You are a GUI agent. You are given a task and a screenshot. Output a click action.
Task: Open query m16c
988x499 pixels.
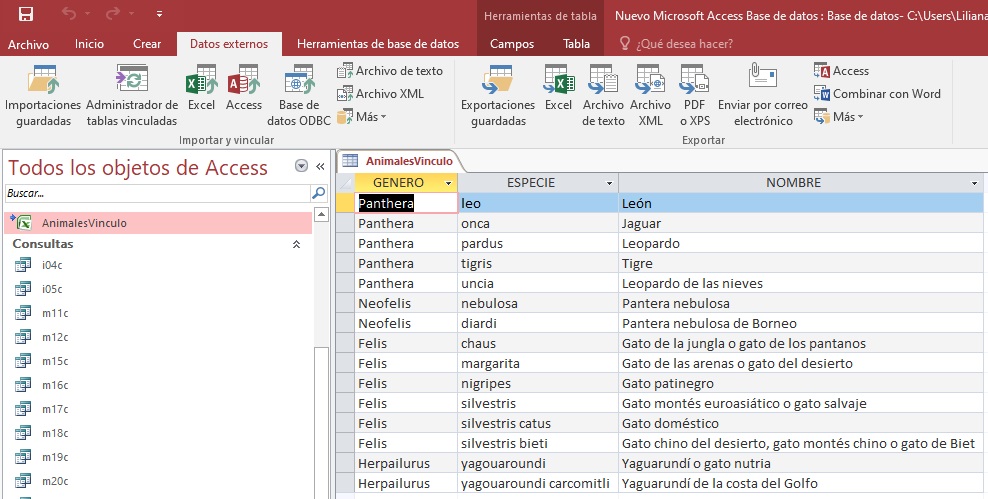pos(55,385)
